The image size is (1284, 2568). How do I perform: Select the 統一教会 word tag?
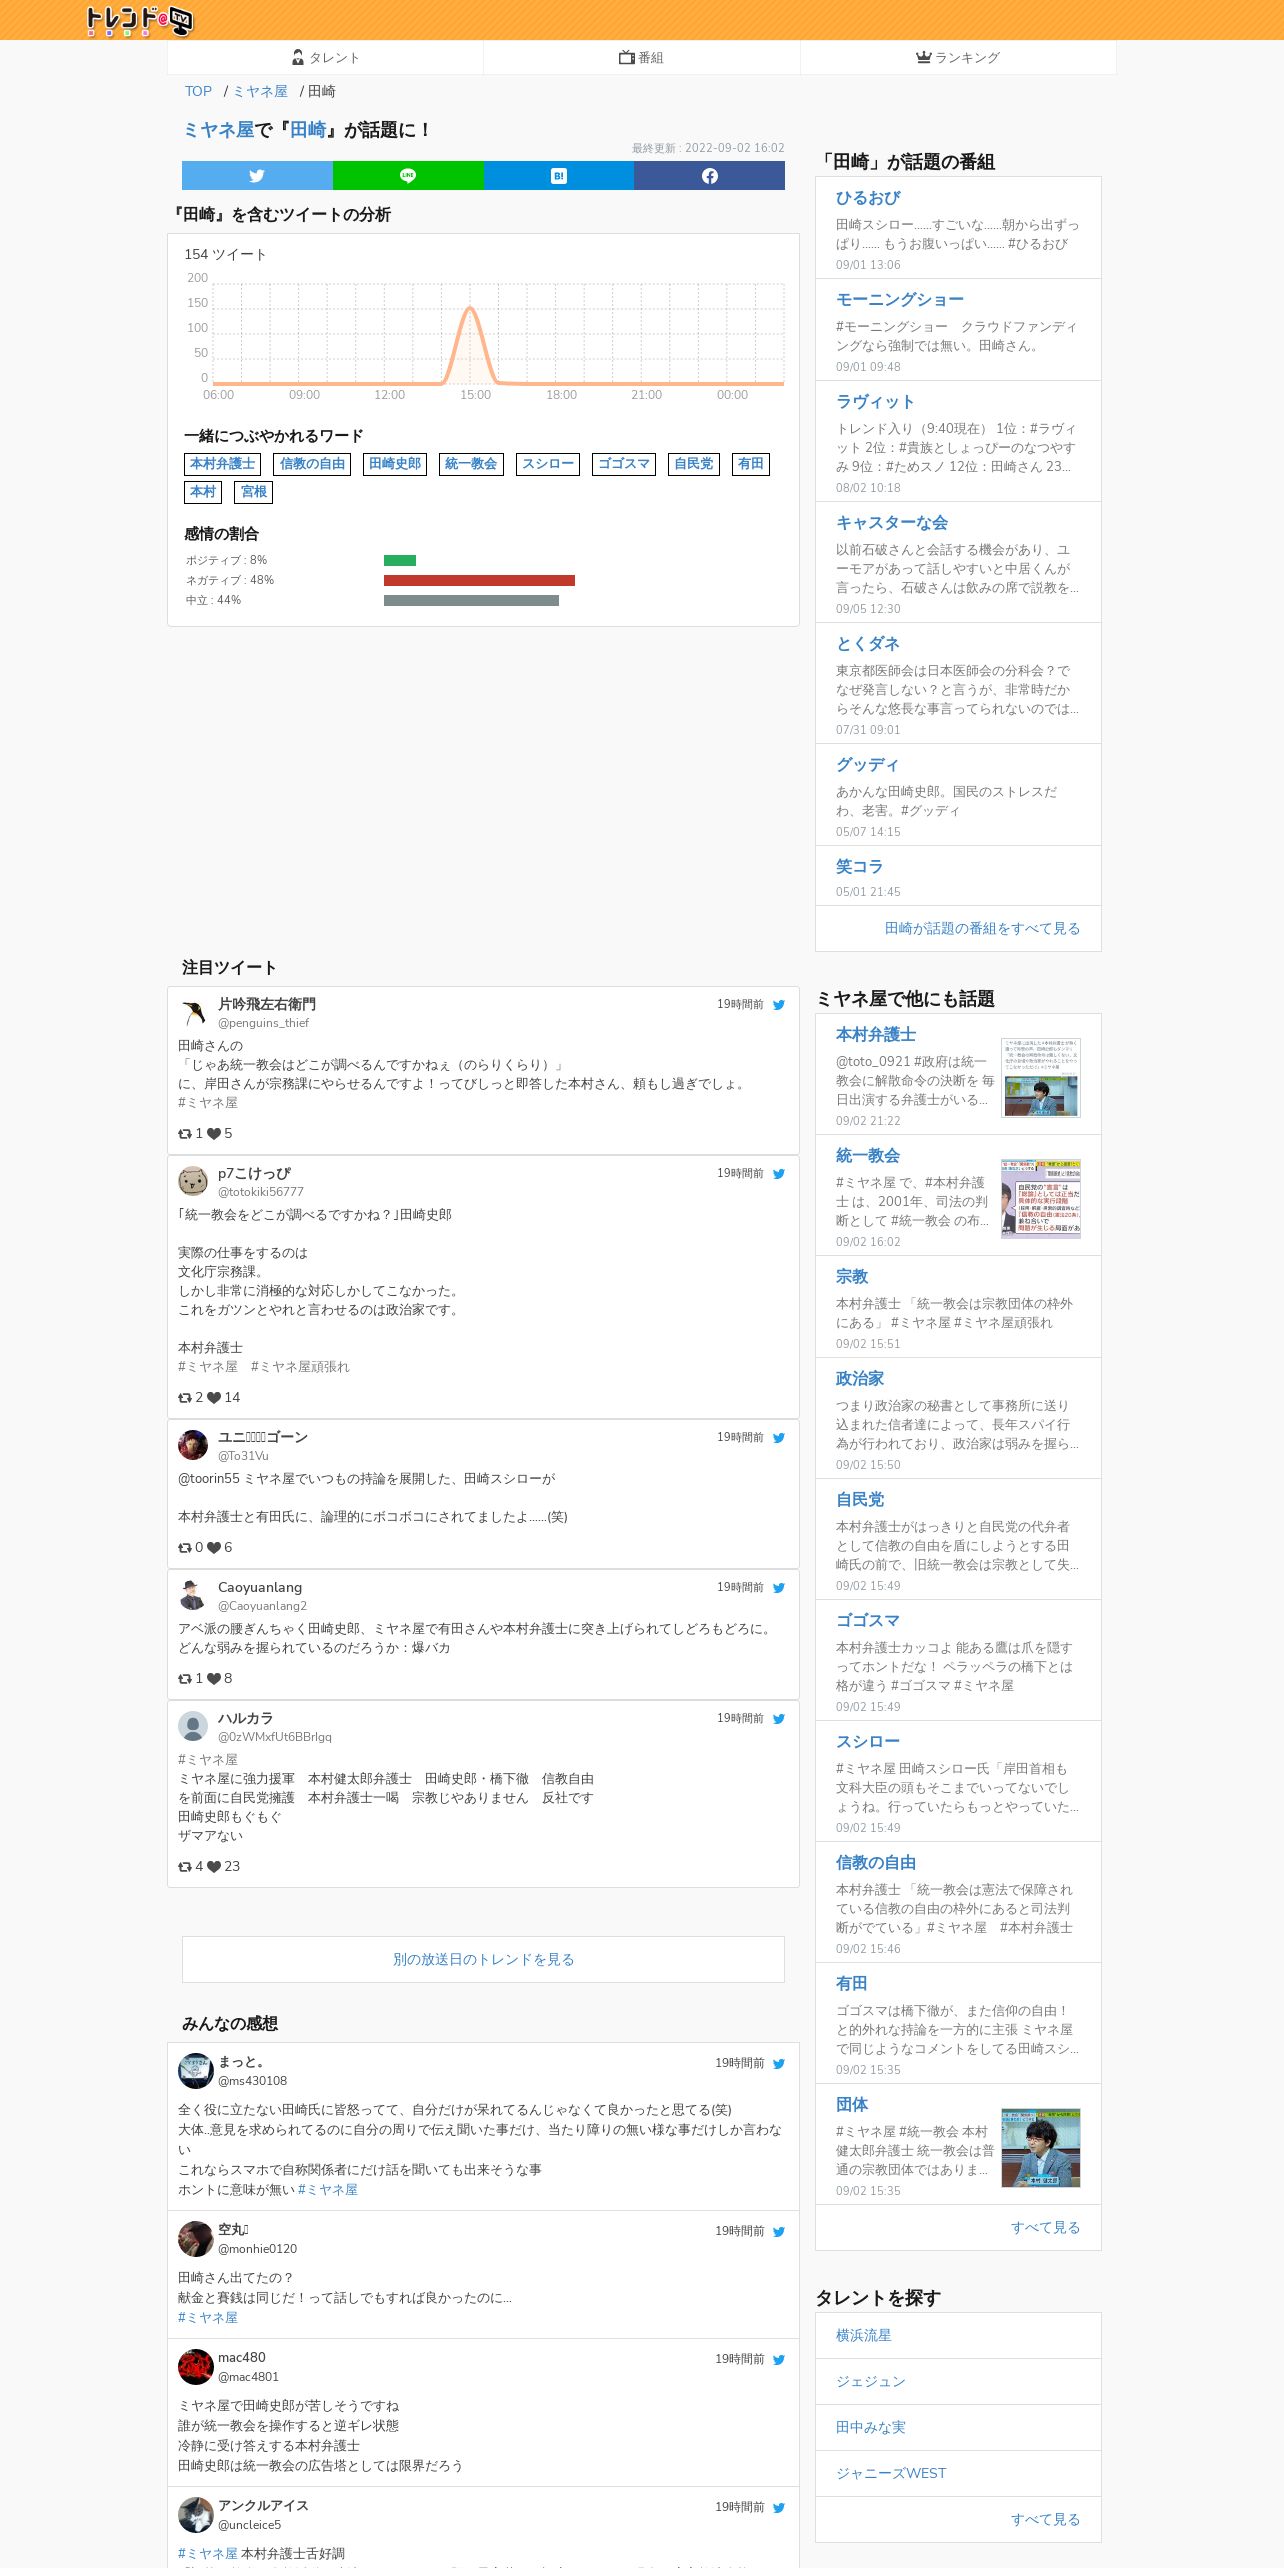pos(471,464)
